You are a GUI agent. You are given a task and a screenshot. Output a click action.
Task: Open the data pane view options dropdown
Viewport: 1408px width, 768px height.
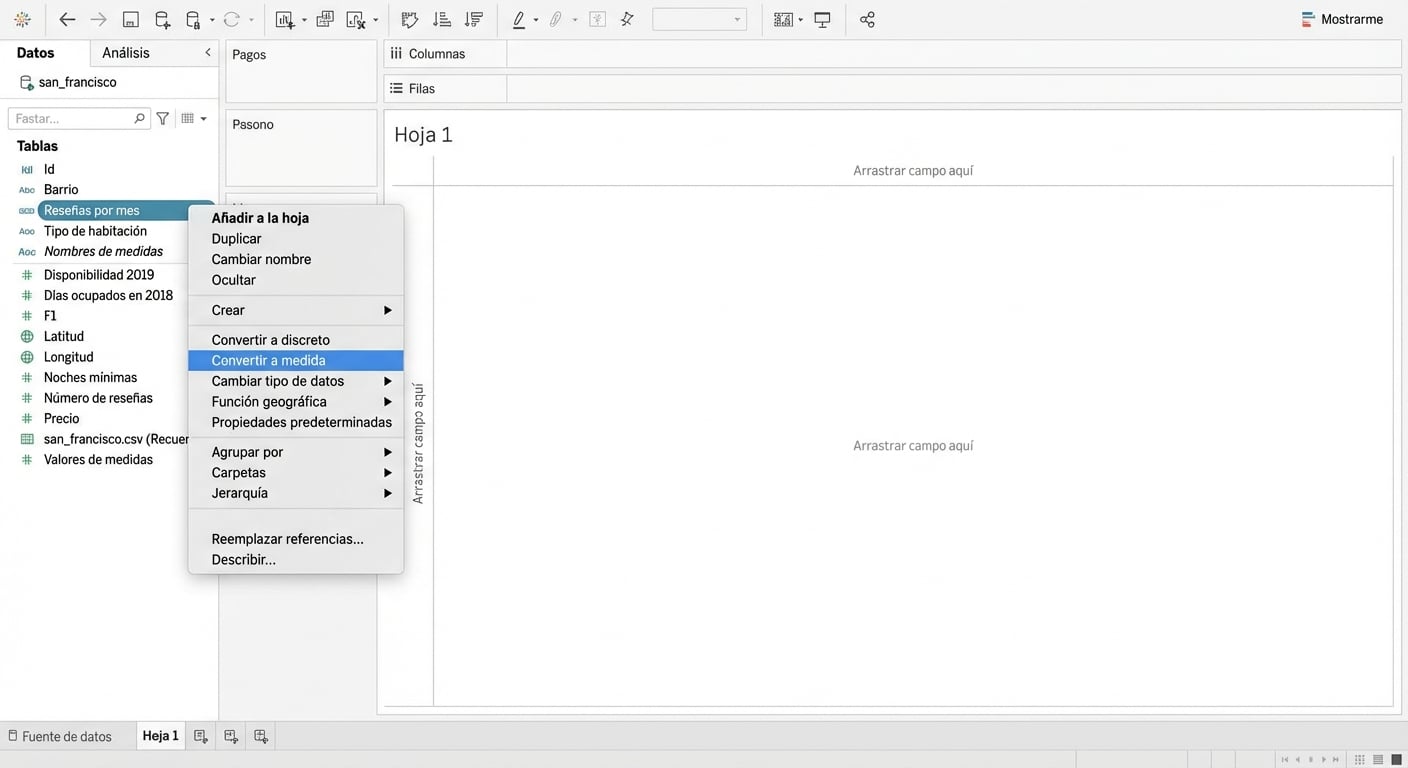[x=194, y=118]
